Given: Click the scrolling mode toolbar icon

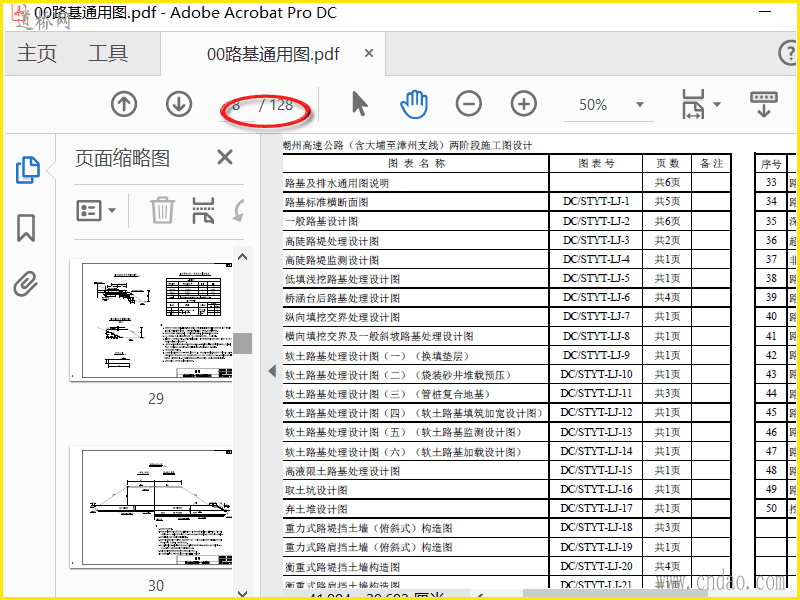Looking at the screenshot, I should (764, 104).
